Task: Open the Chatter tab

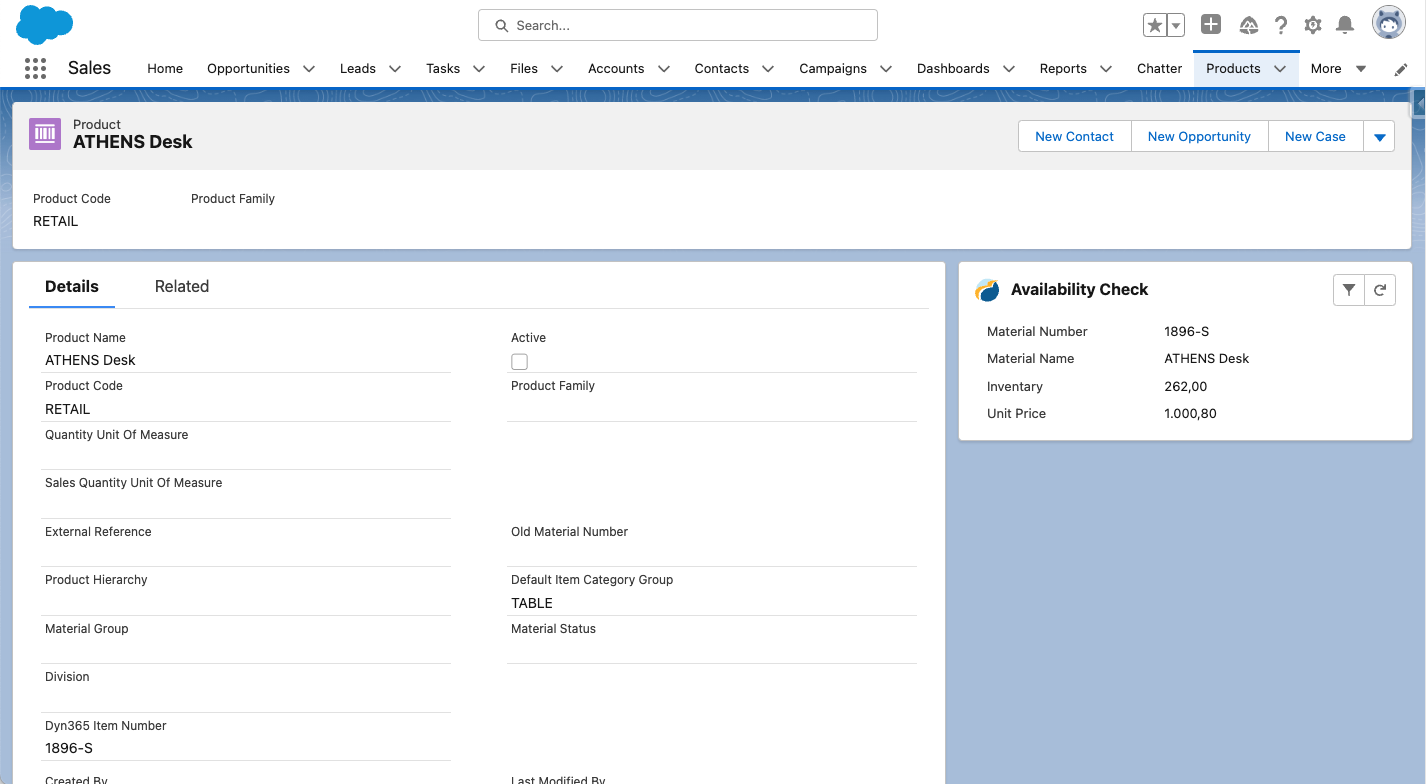Action: pyautogui.click(x=1159, y=69)
